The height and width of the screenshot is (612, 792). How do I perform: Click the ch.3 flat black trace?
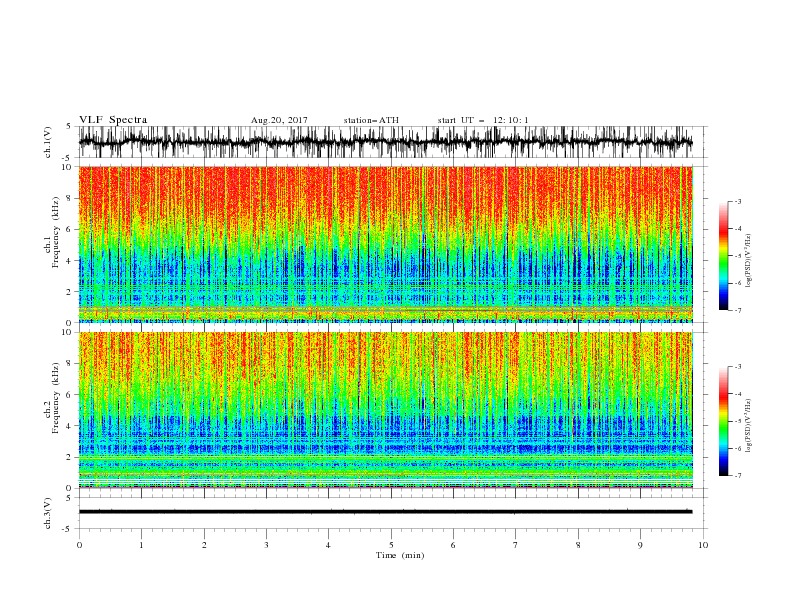pyautogui.click(x=385, y=512)
